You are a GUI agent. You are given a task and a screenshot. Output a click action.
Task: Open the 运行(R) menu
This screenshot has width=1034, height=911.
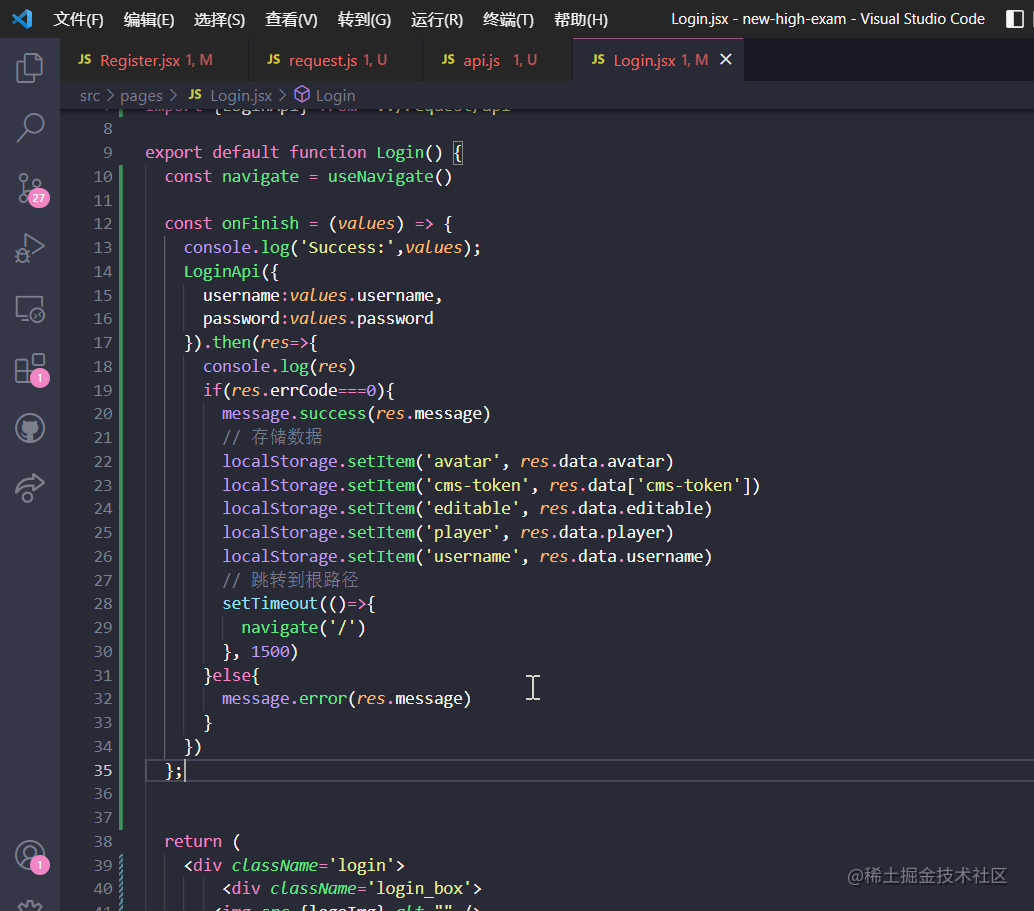(437, 20)
